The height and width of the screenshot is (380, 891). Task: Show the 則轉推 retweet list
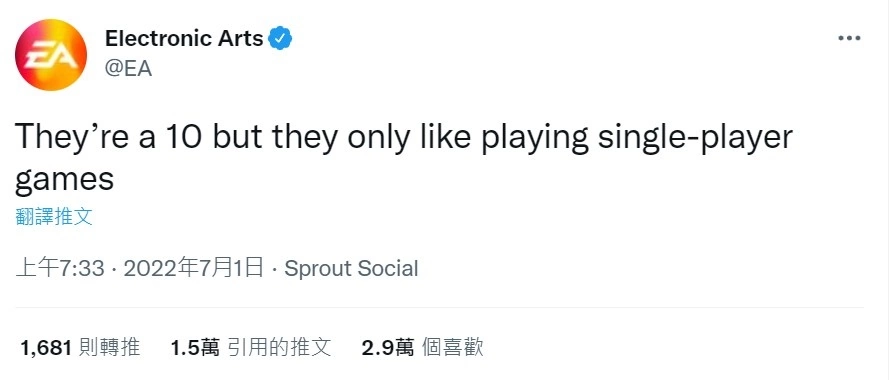tap(110, 348)
